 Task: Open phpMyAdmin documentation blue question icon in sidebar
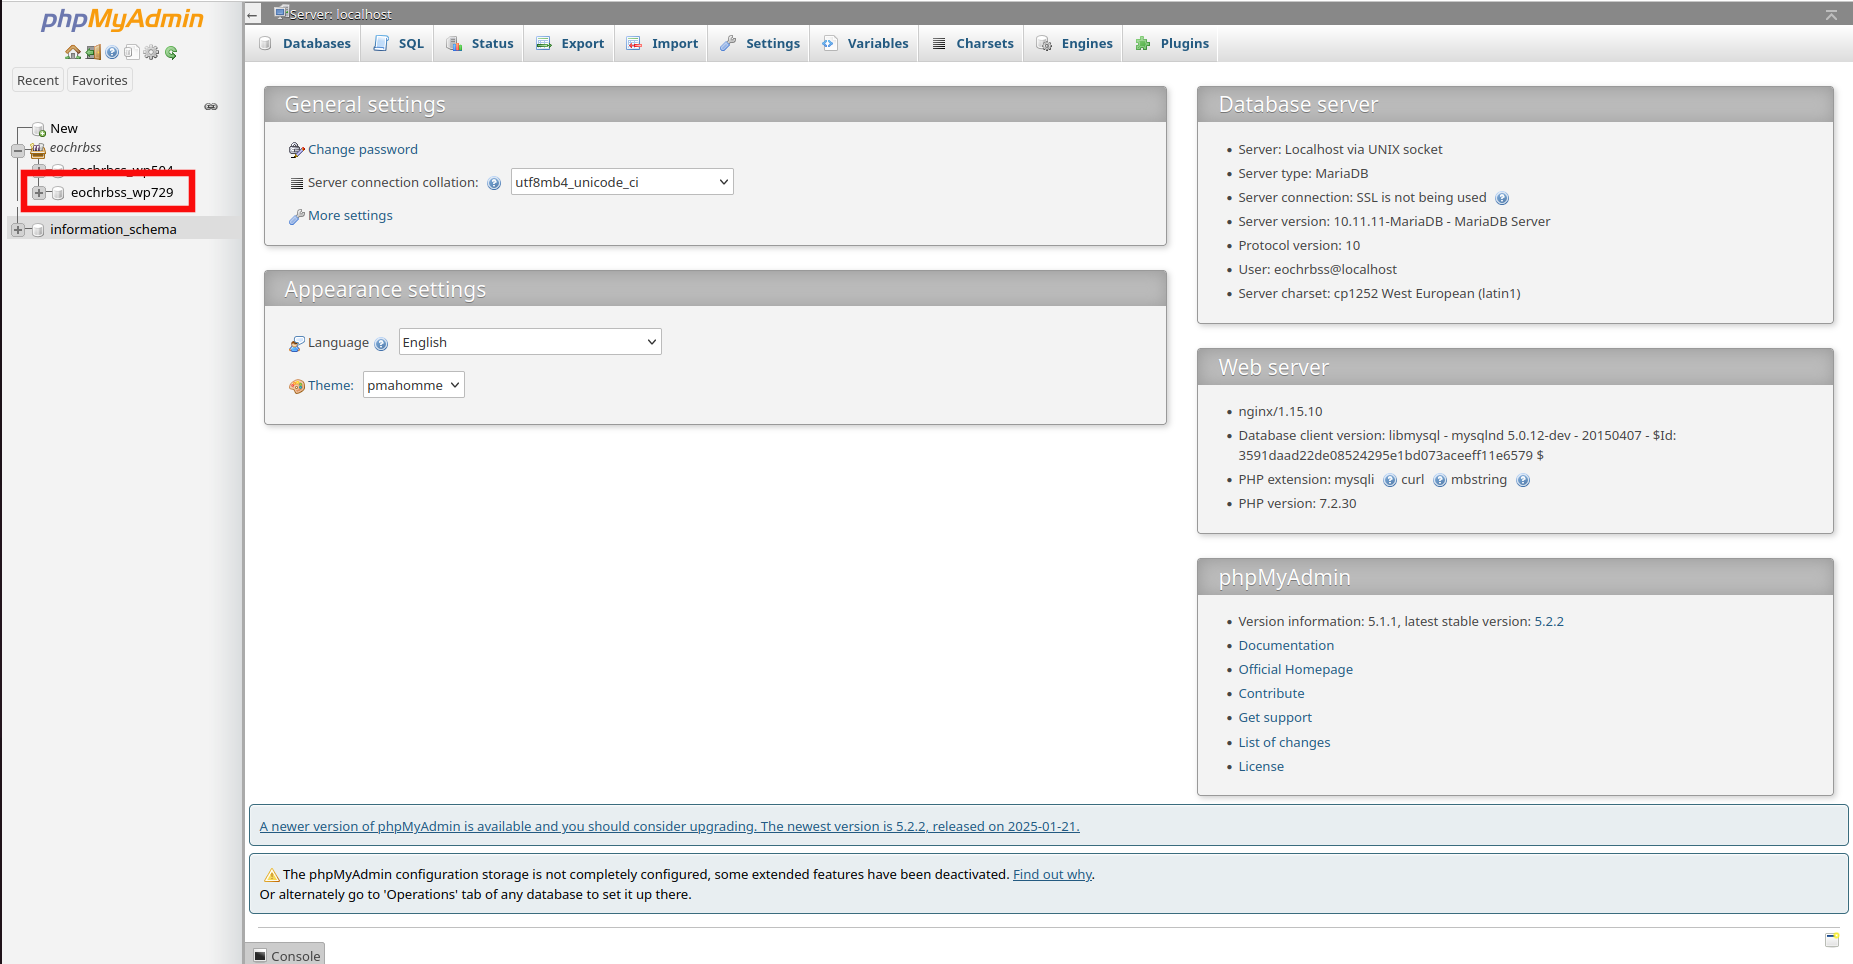(112, 52)
